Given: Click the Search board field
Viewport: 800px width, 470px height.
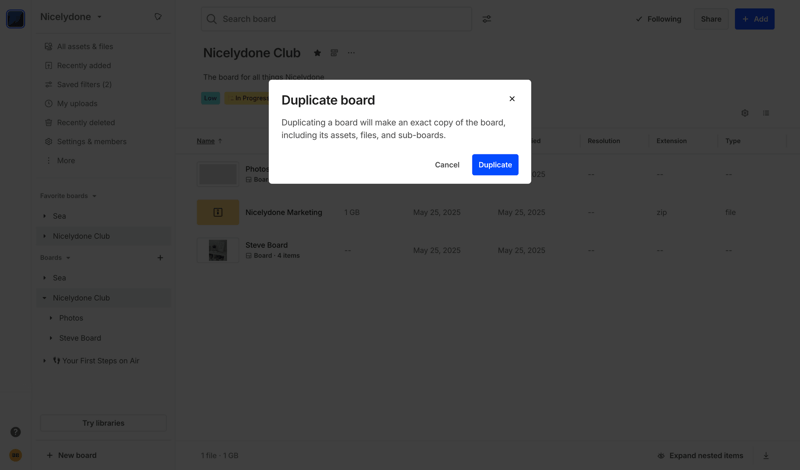Looking at the screenshot, I should click(336, 19).
